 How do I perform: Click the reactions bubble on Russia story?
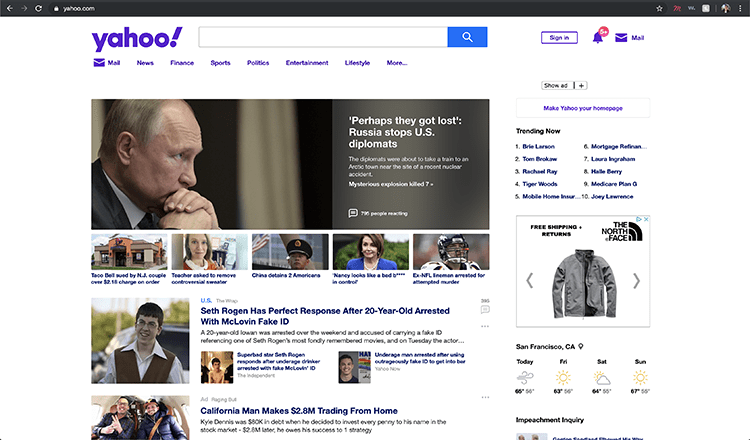[353, 213]
